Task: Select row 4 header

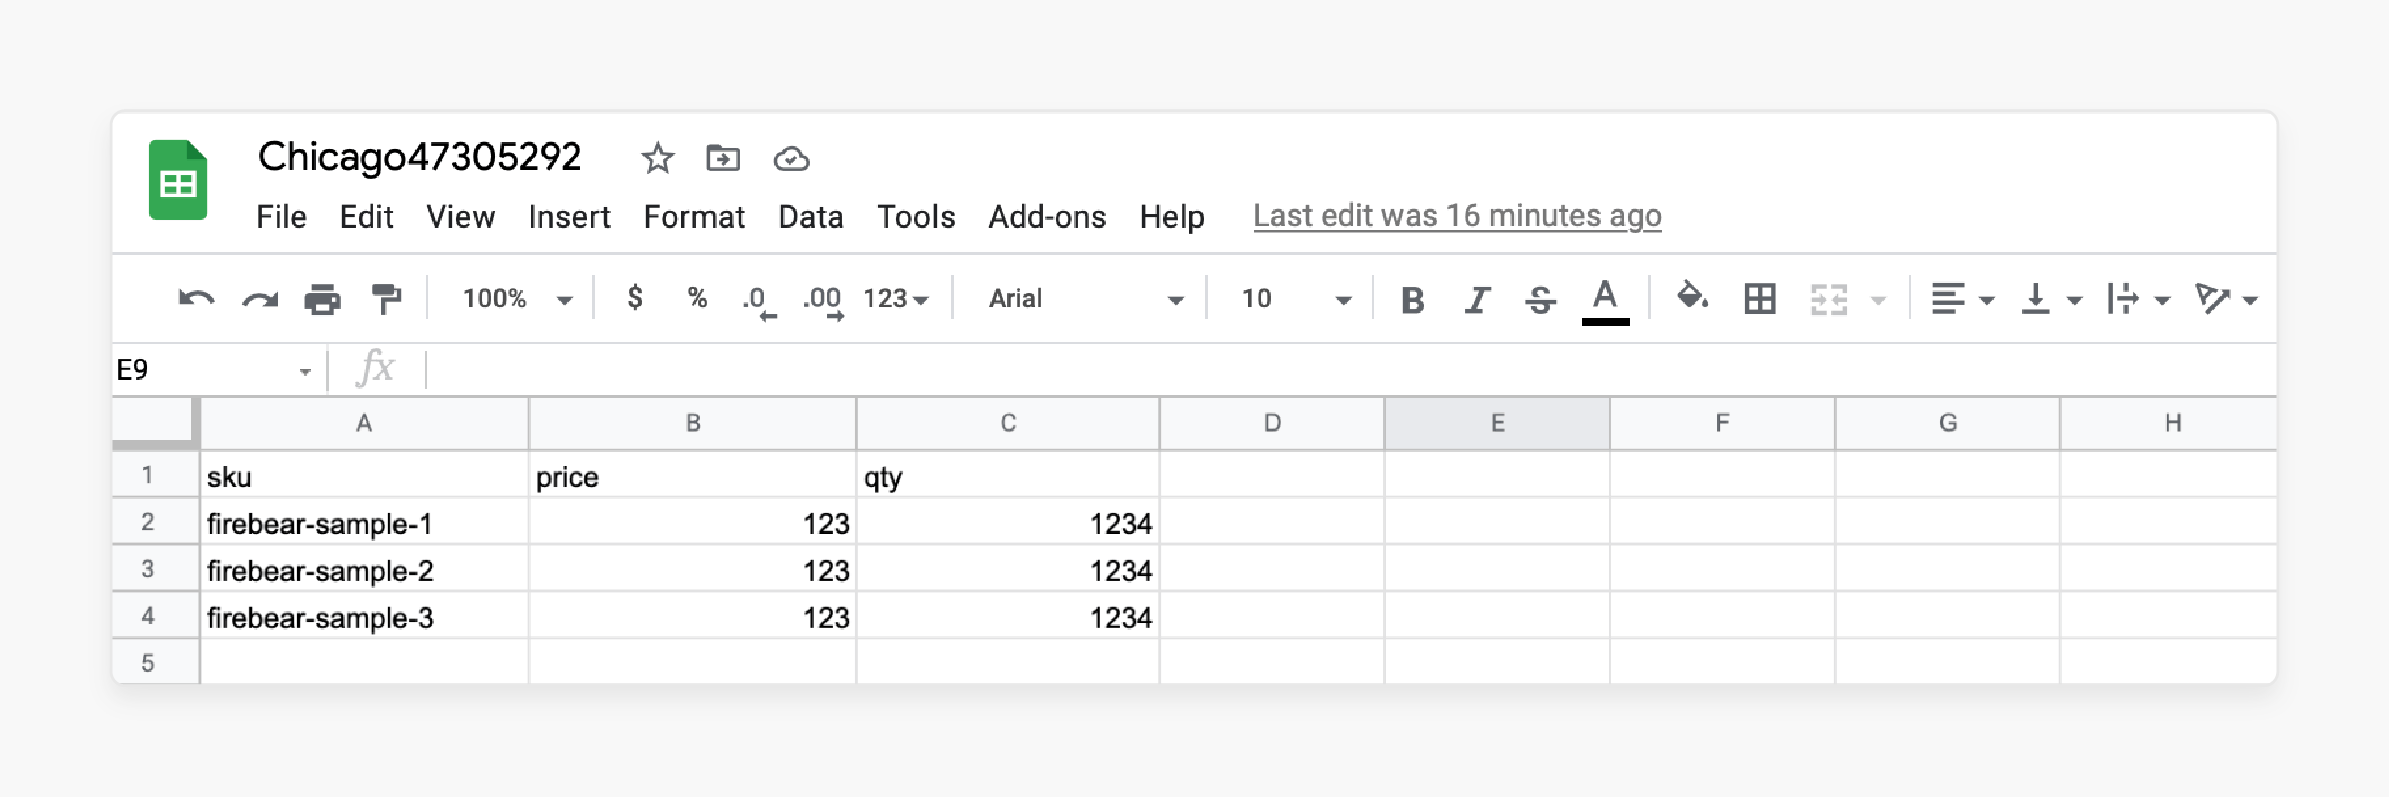Action: [156, 615]
